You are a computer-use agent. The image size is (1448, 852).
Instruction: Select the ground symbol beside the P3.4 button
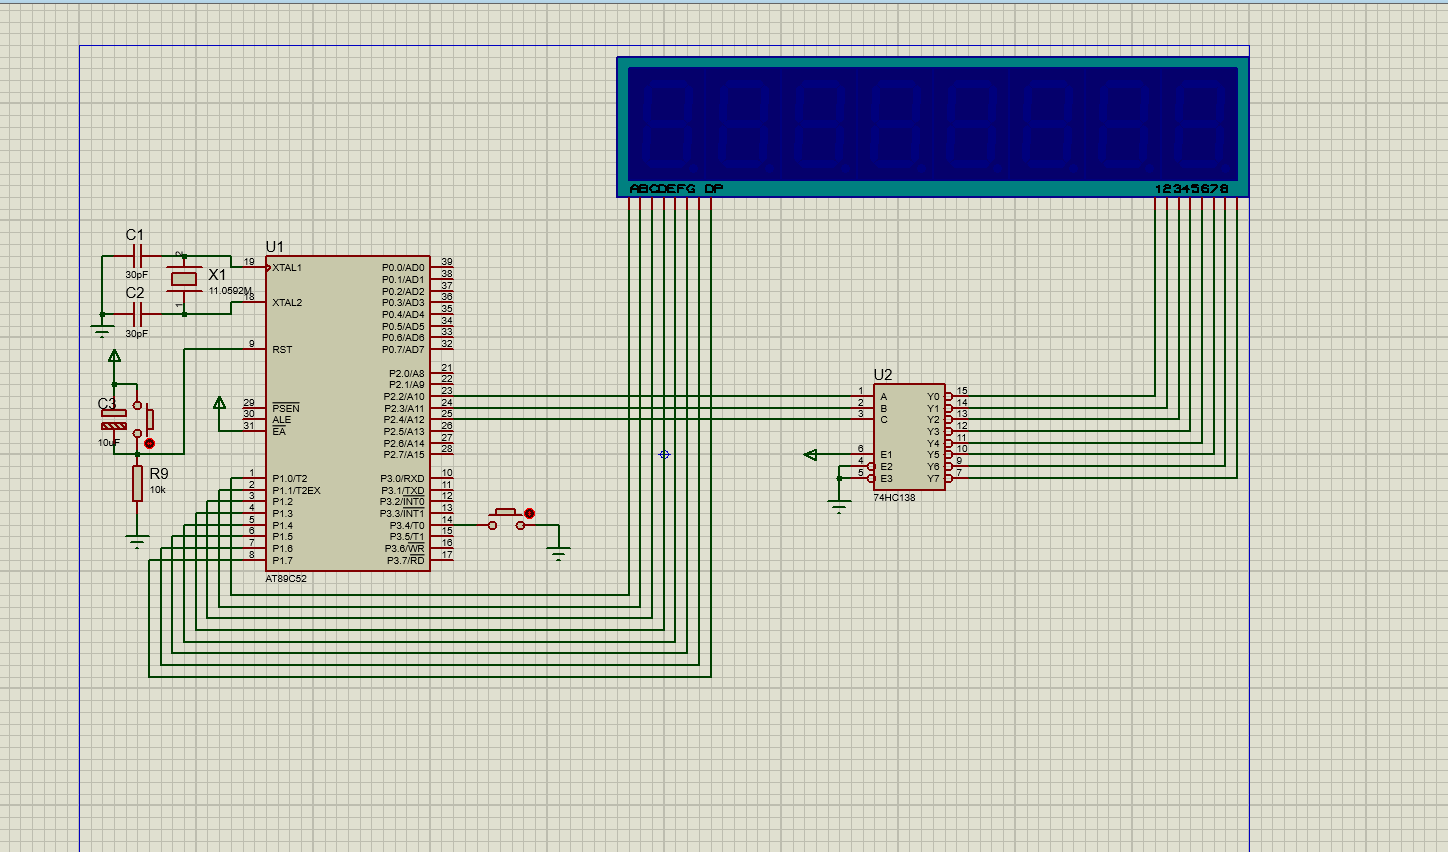[x=559, y=552]
